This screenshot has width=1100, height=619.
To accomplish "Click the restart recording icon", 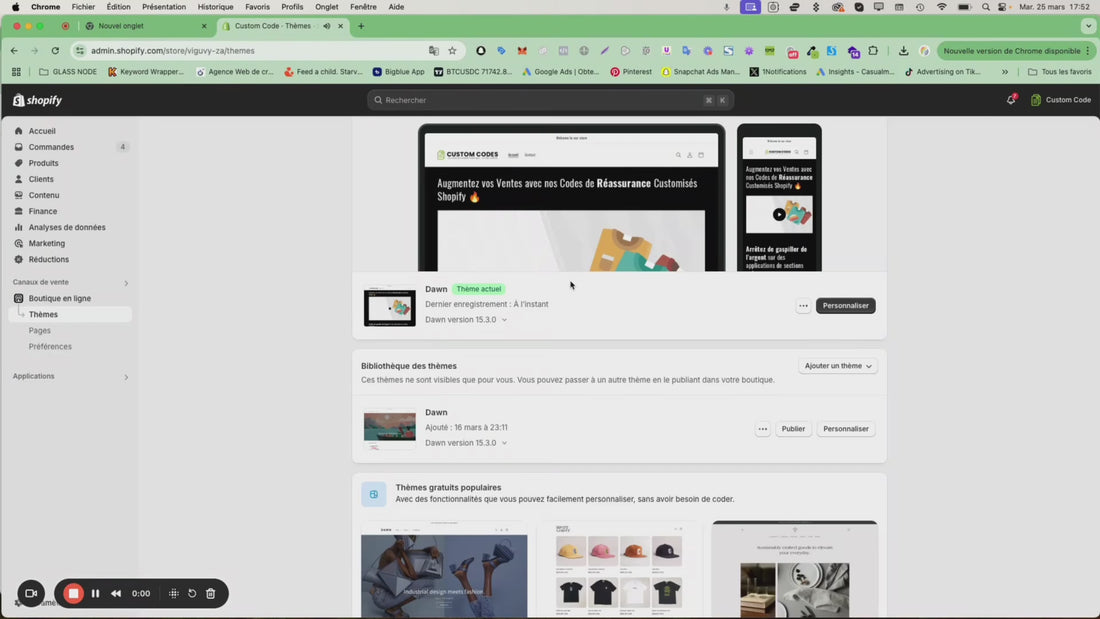I will [x=192, y=593].
